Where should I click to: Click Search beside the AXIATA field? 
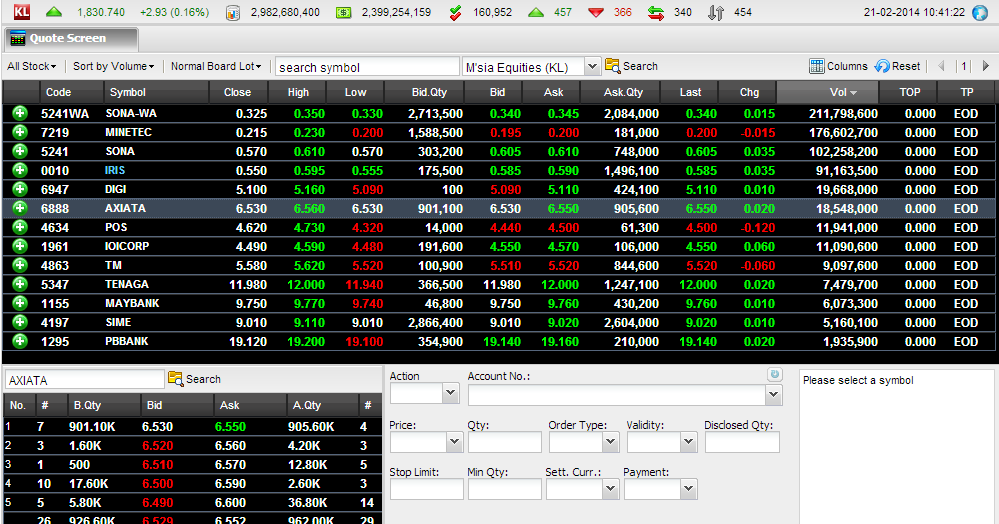tap(194, 379)
